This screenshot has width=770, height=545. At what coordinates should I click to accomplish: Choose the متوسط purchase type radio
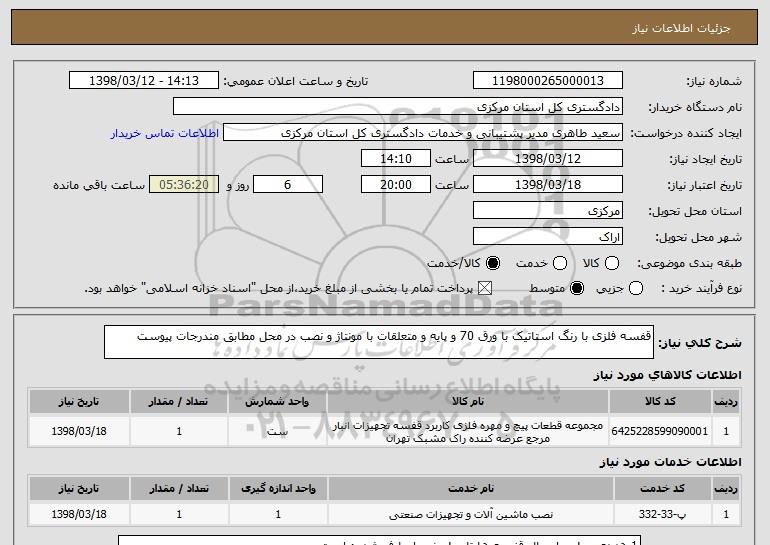click(577, 288)
